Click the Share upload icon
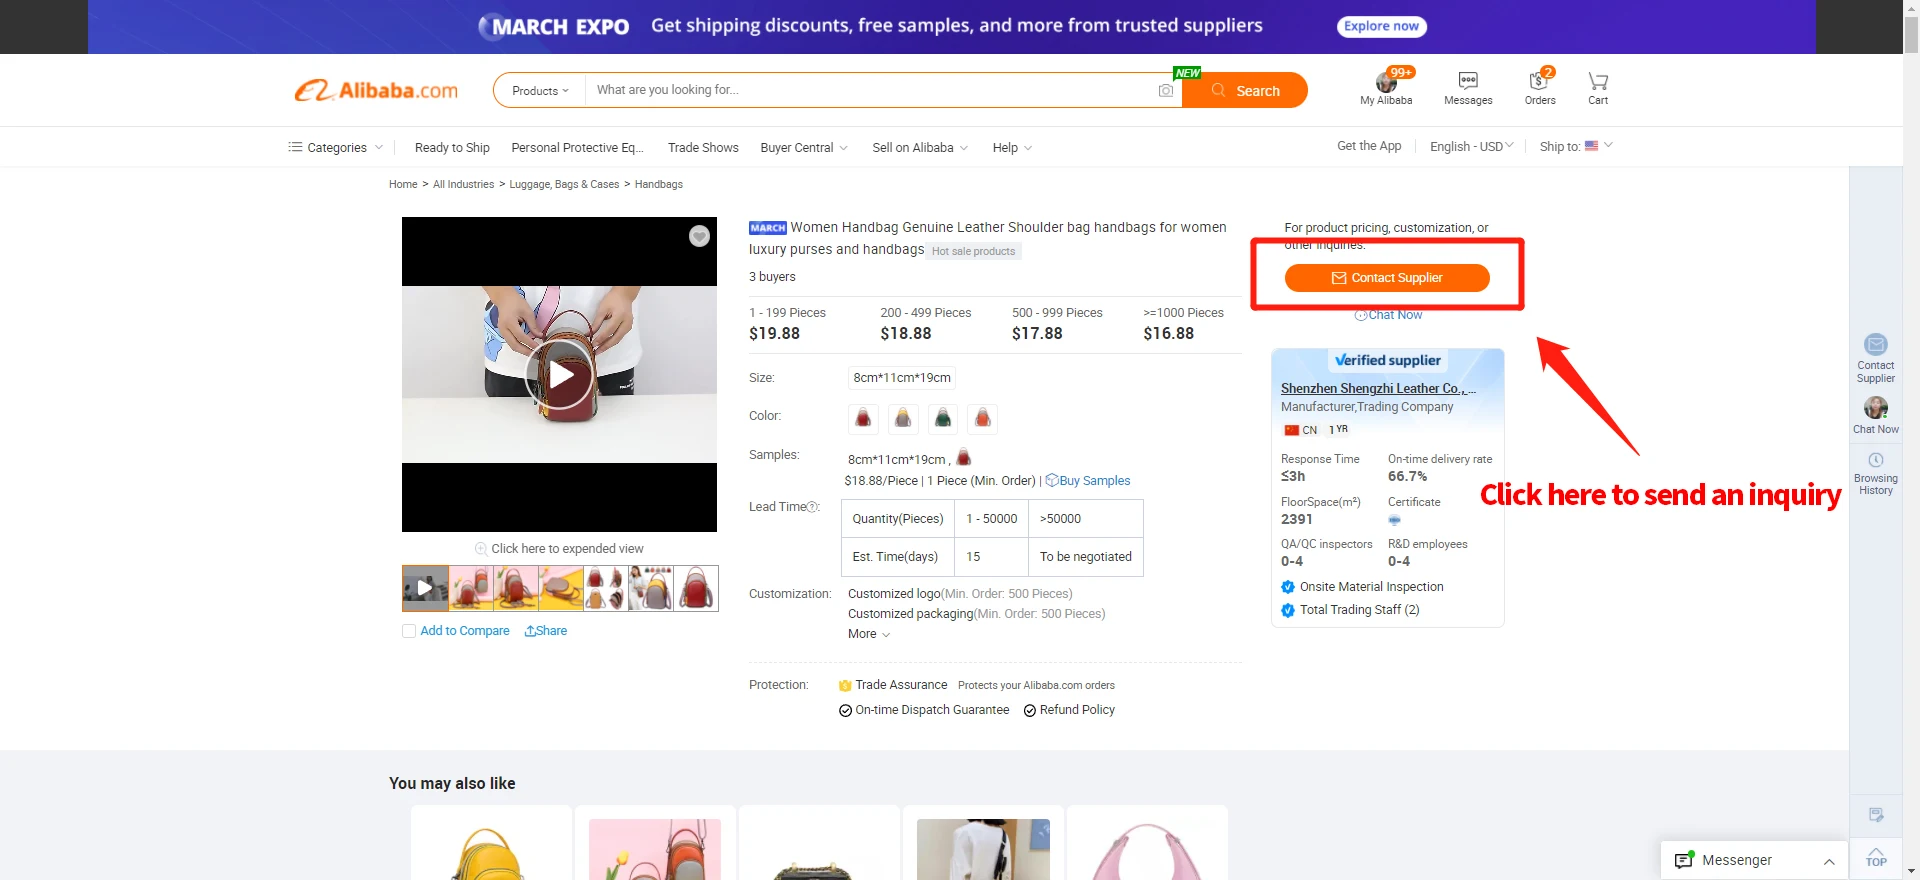This screenshot has height=880, width=1920. (530, 631)
